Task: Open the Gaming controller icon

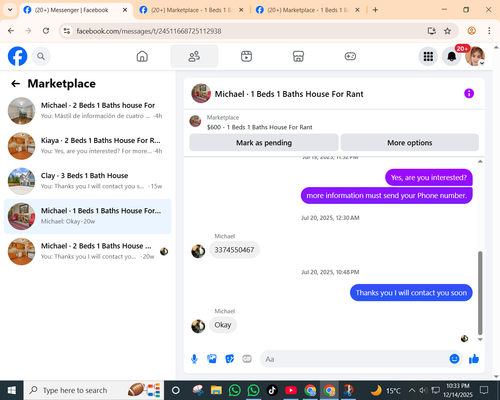Action: [350, 56]
